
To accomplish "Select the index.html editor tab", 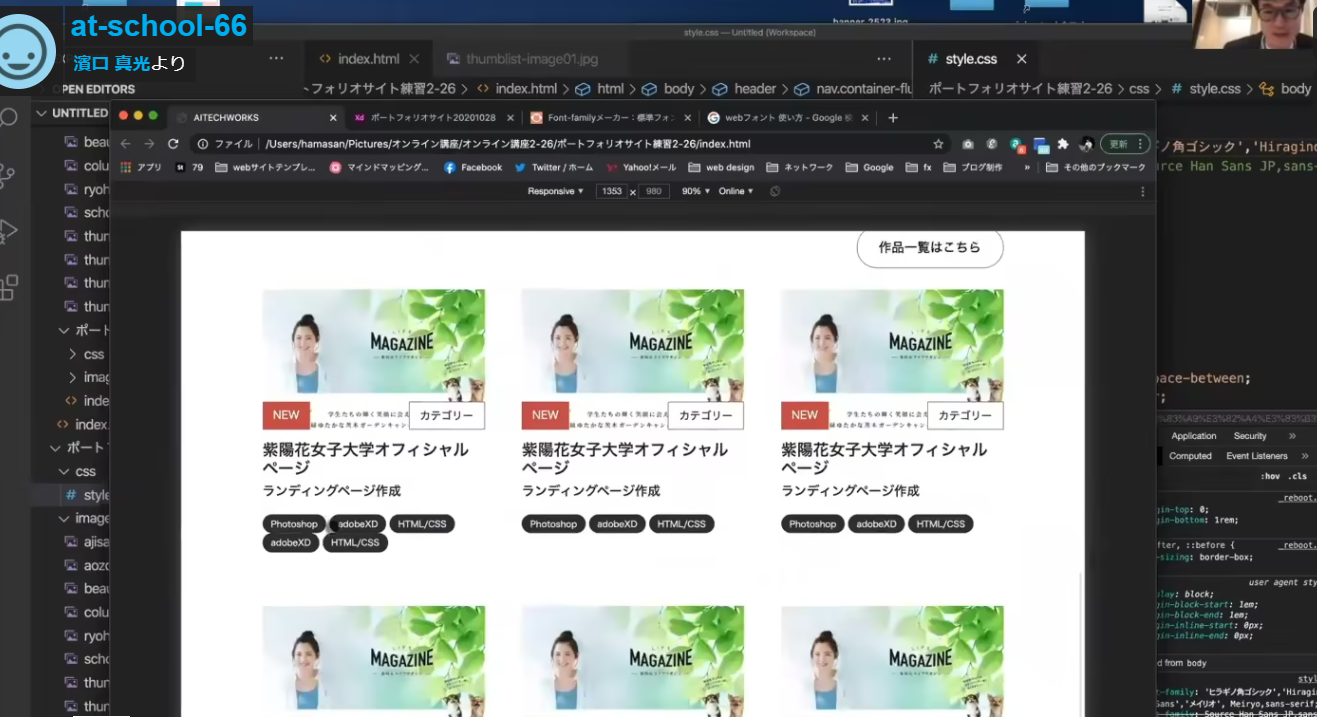I will (368, 59).
